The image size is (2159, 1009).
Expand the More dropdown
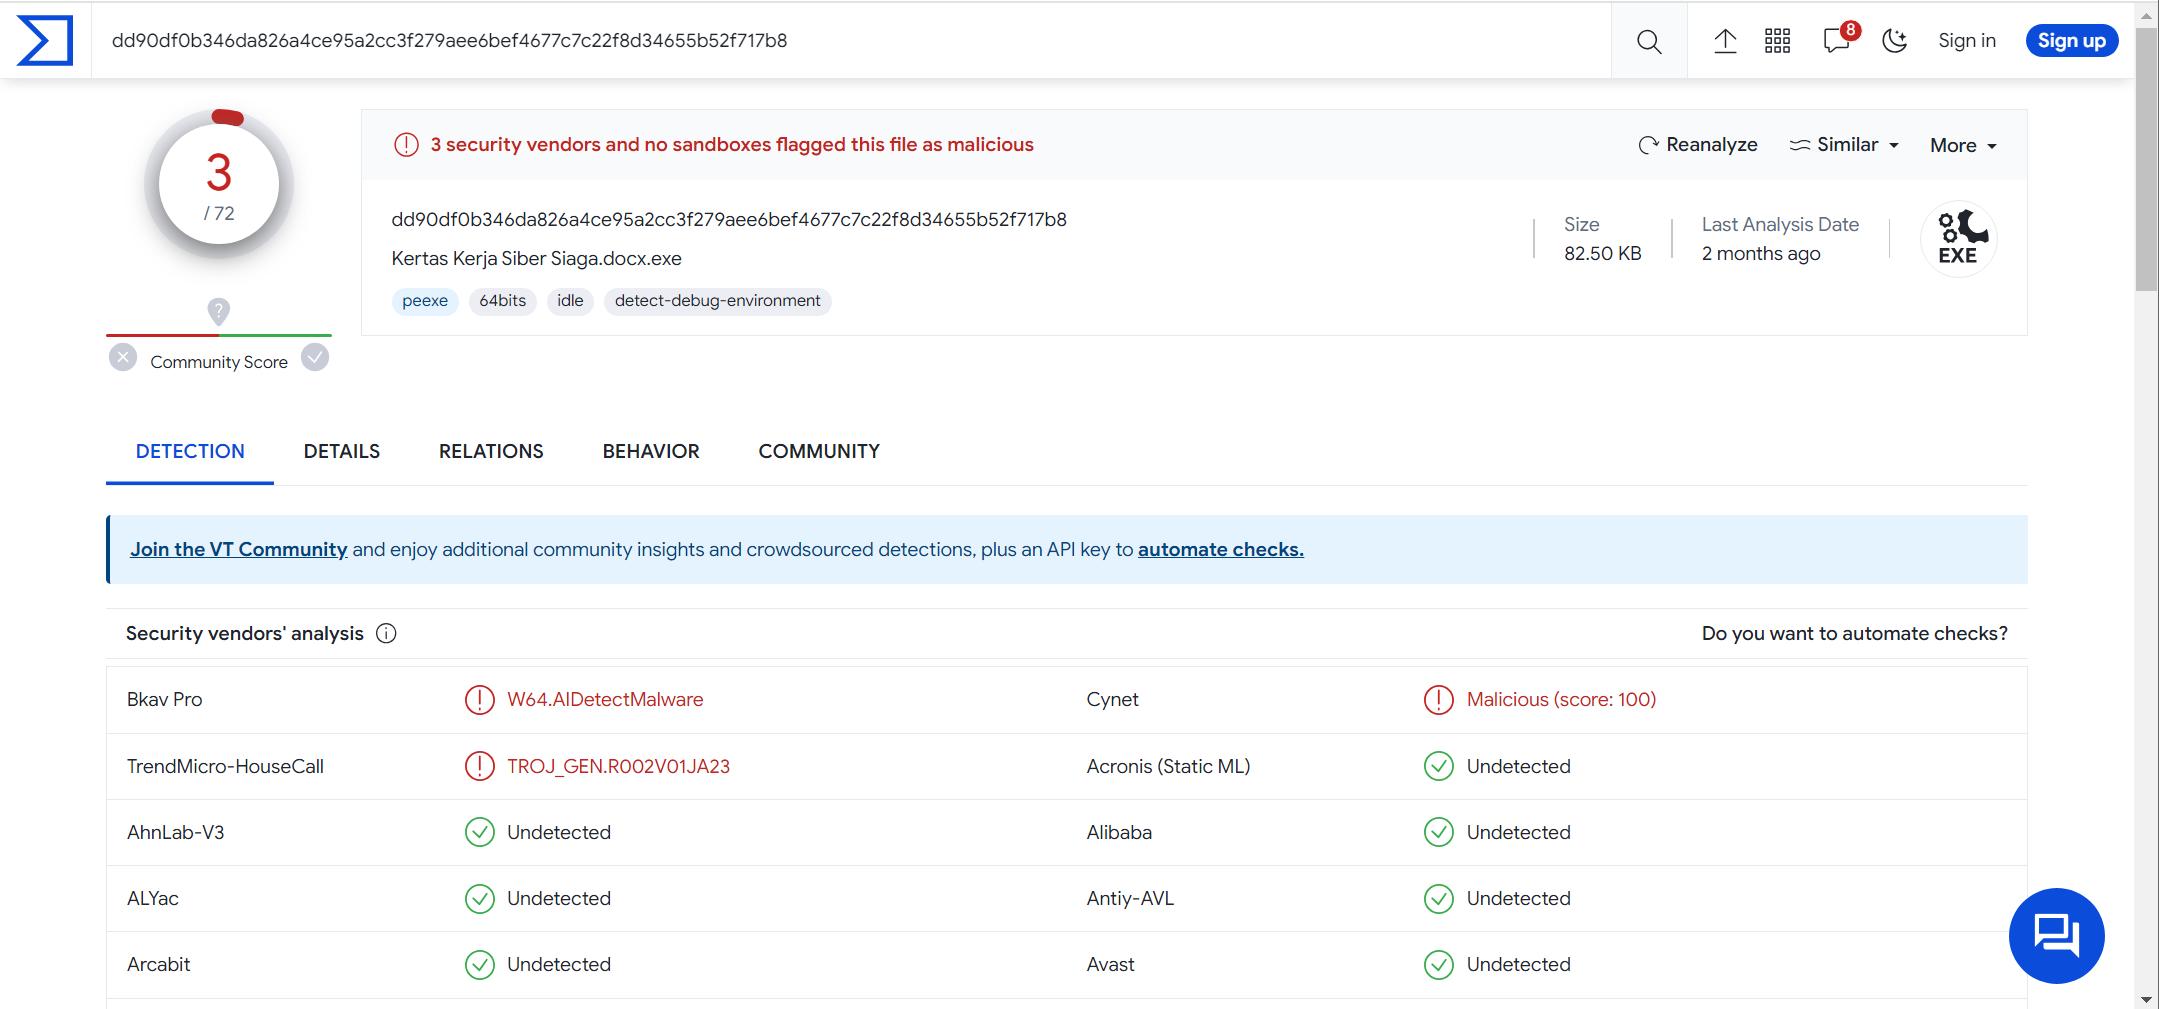point(1963,146)
